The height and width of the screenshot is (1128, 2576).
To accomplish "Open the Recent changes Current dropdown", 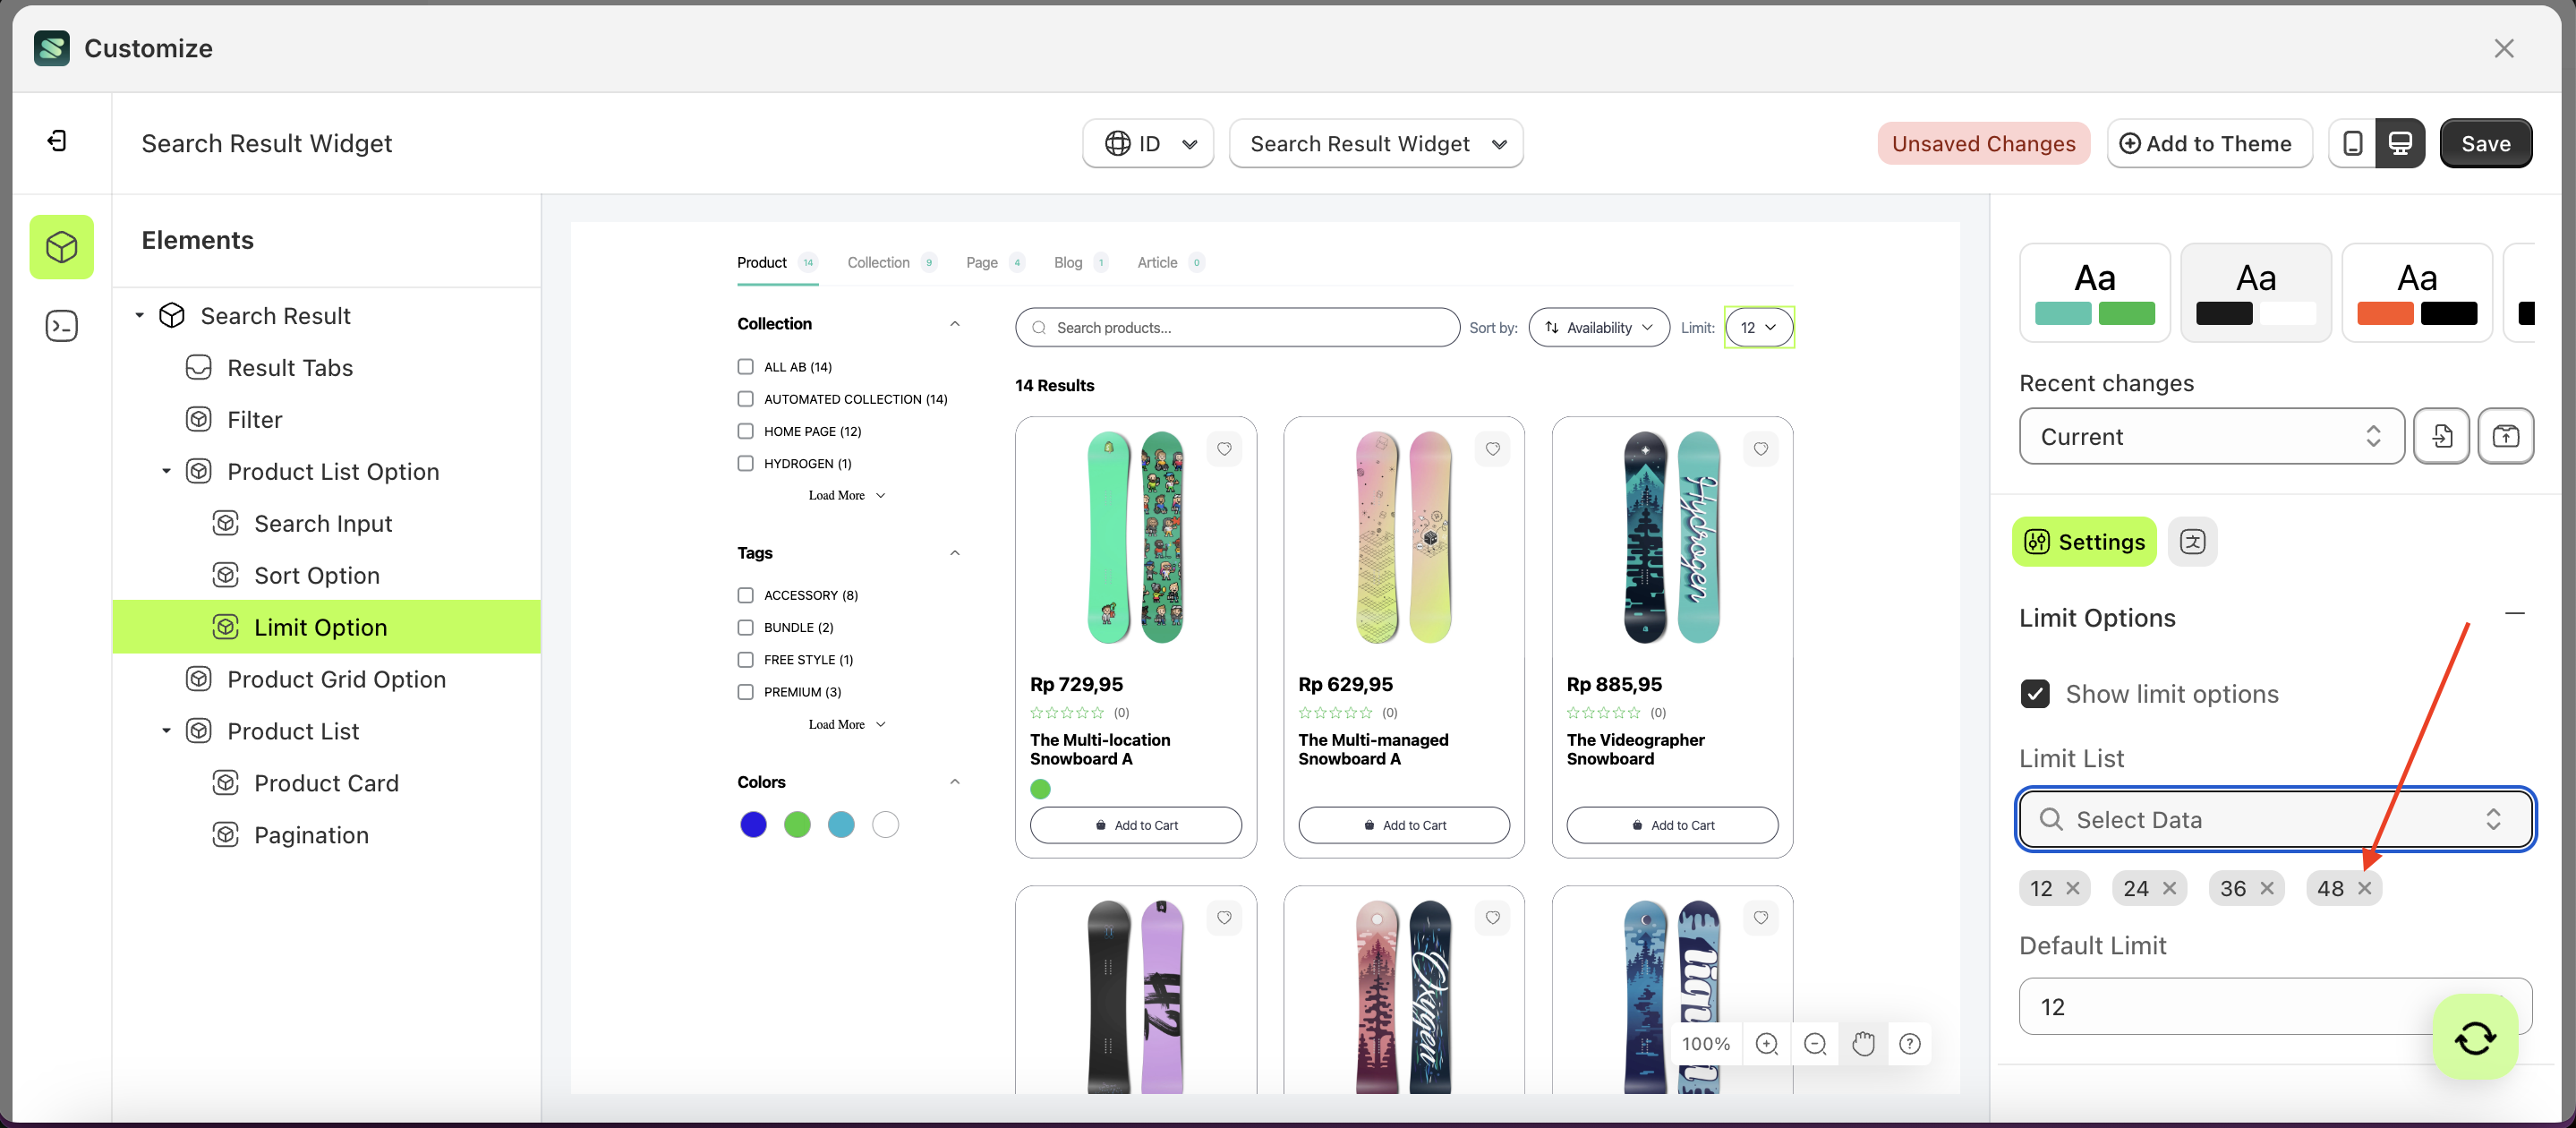I will pos(2210,436).
